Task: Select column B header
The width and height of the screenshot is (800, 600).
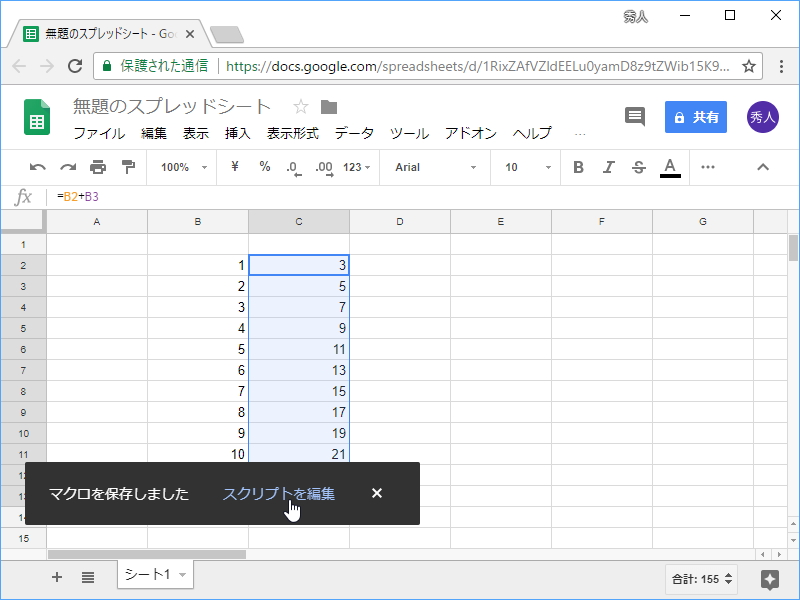Action: pyautogui.click(x=198, y=221)
